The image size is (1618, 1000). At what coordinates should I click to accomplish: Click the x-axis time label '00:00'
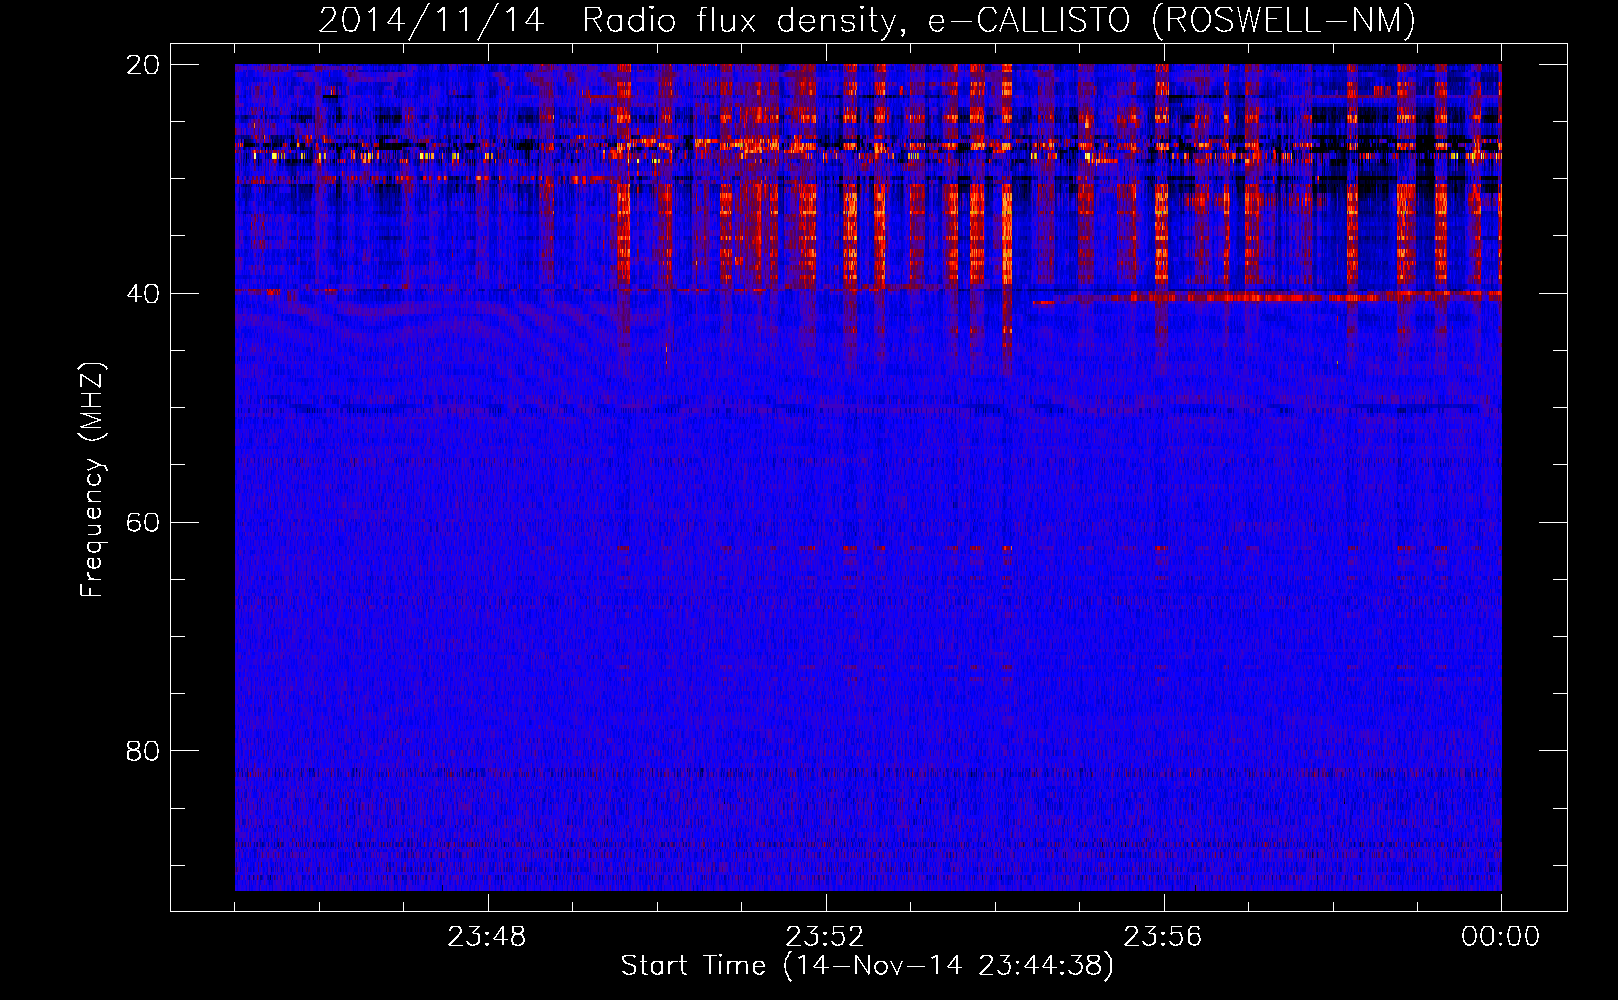click(x=1500, y=937)
